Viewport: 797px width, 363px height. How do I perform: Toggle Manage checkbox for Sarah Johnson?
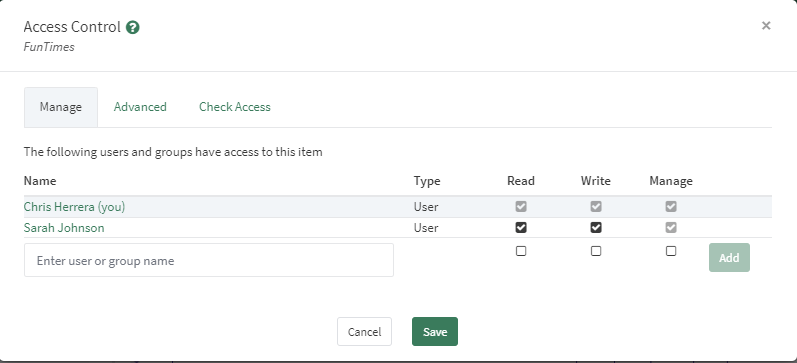coord(671,227)
